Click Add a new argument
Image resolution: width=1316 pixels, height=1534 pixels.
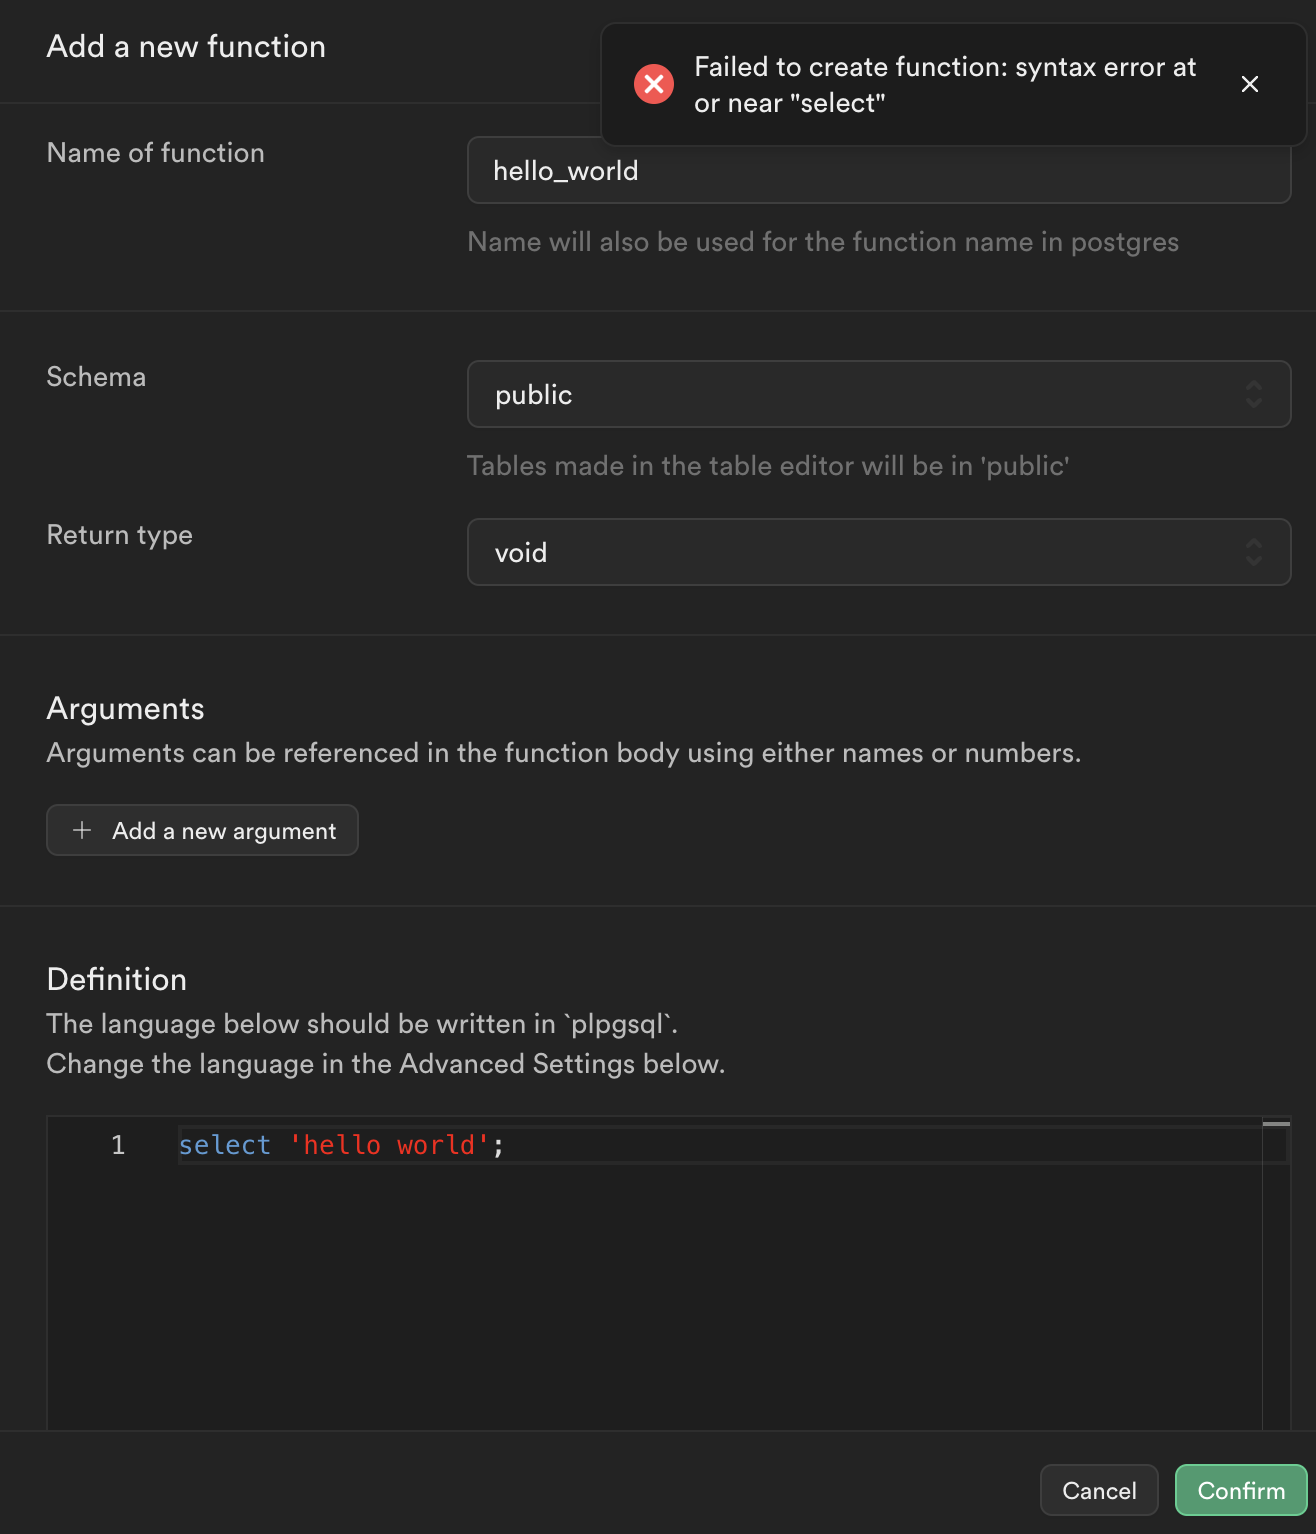[x=202, y=830]
